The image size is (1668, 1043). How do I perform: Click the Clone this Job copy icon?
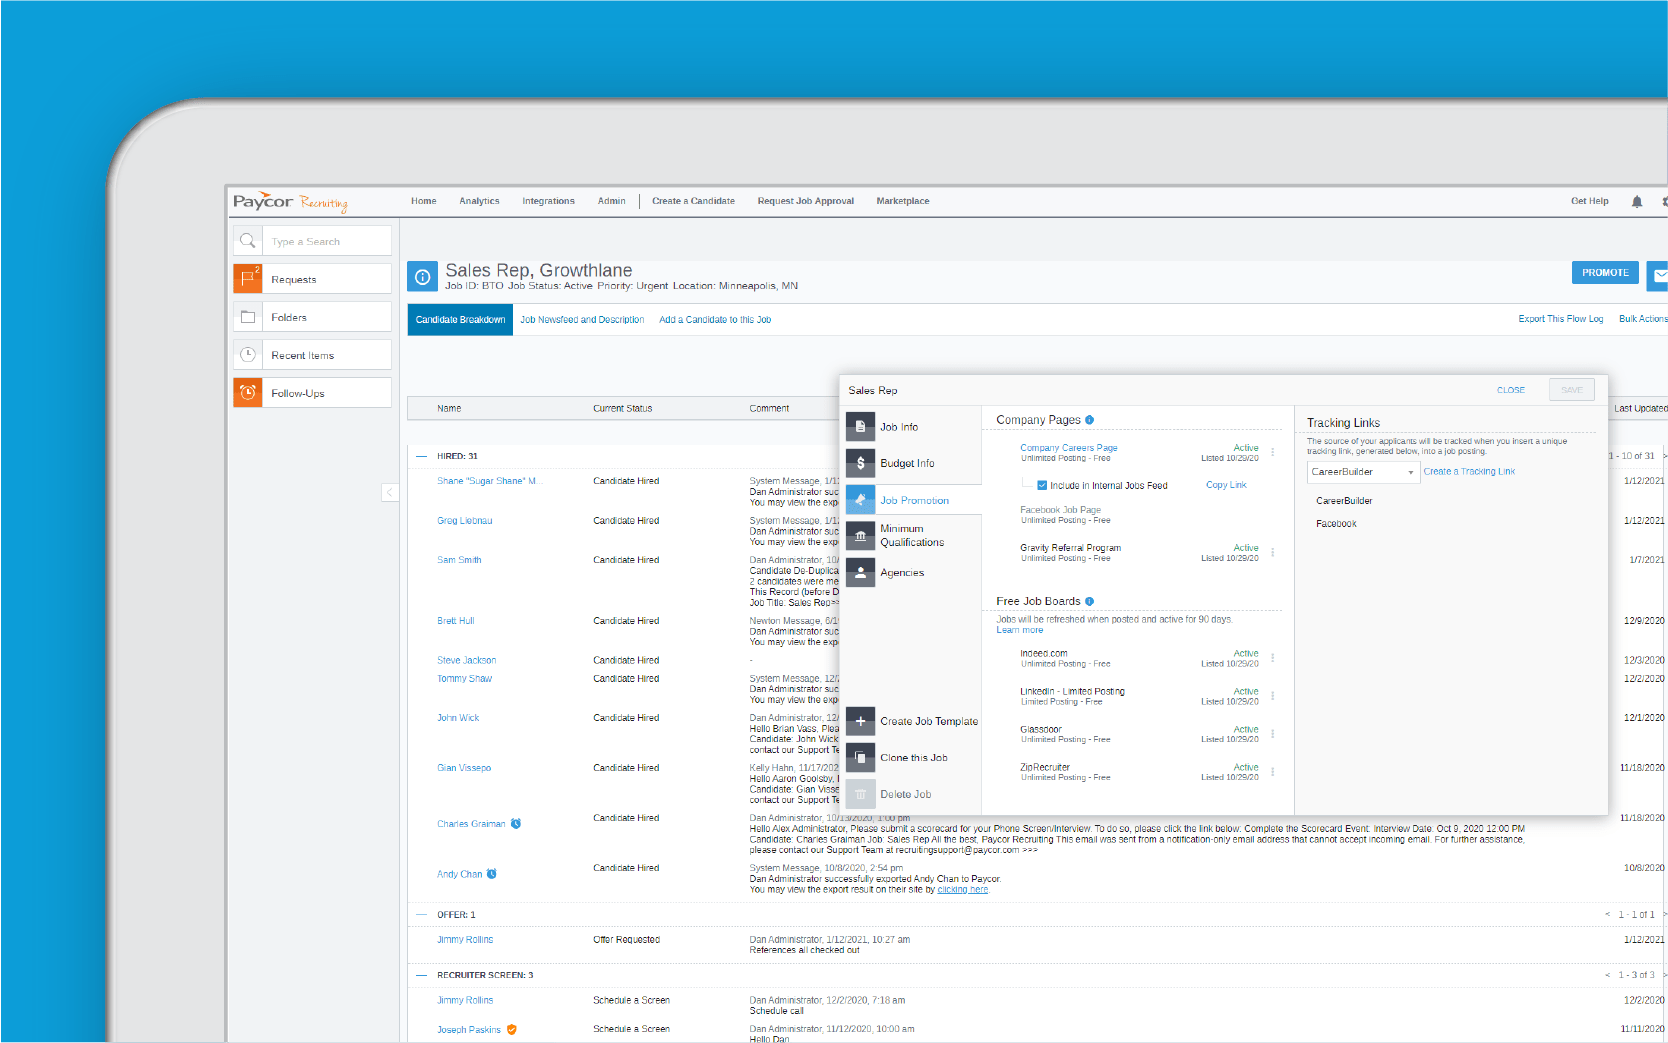coord(860,758)
